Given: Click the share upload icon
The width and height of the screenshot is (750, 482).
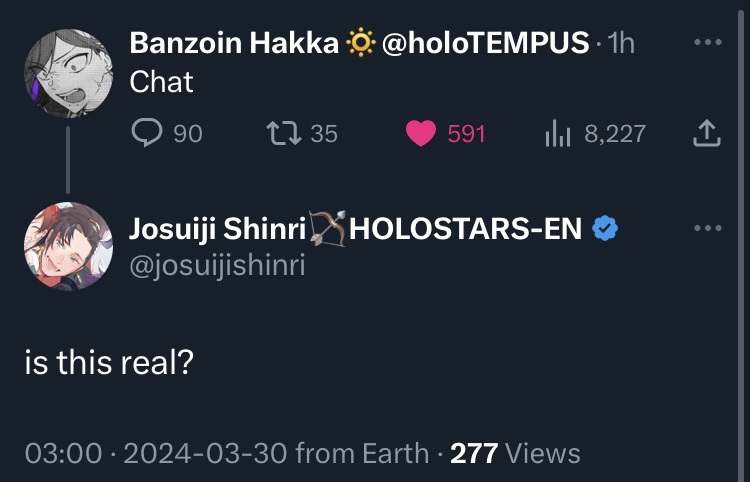Looking at the screenshot, I should pyautogui.click(x=707, y=133).
